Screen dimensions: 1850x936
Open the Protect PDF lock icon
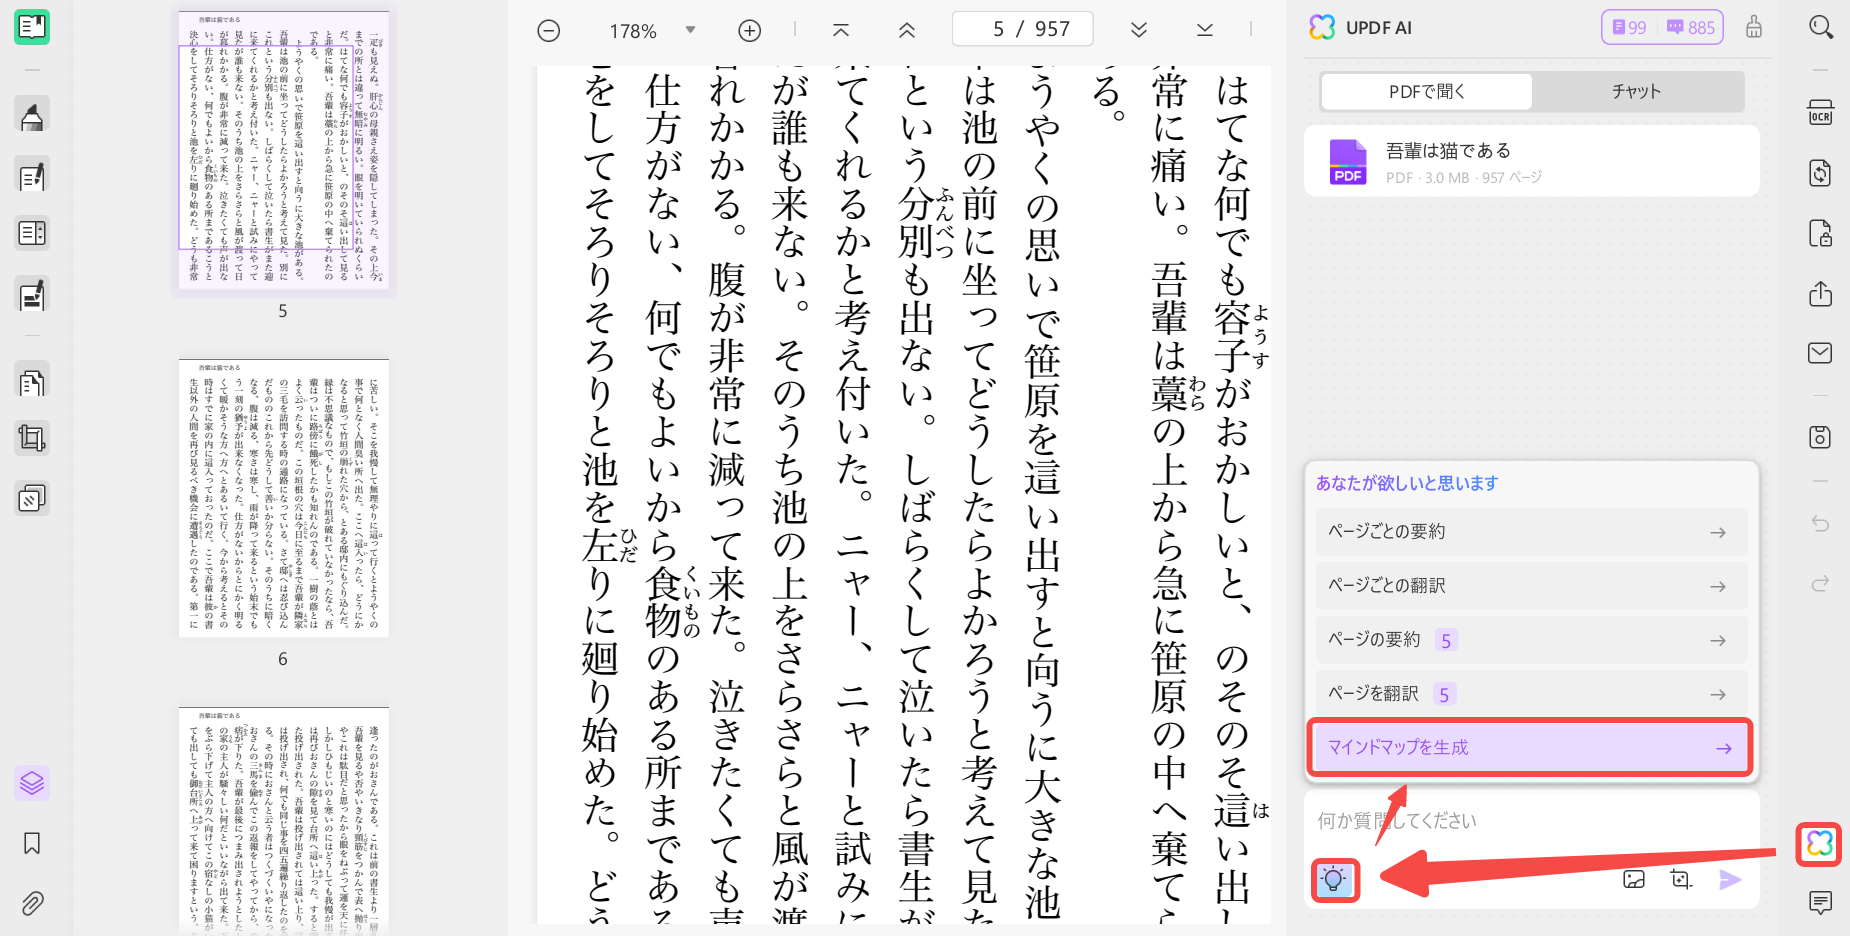click(1821, 234)
